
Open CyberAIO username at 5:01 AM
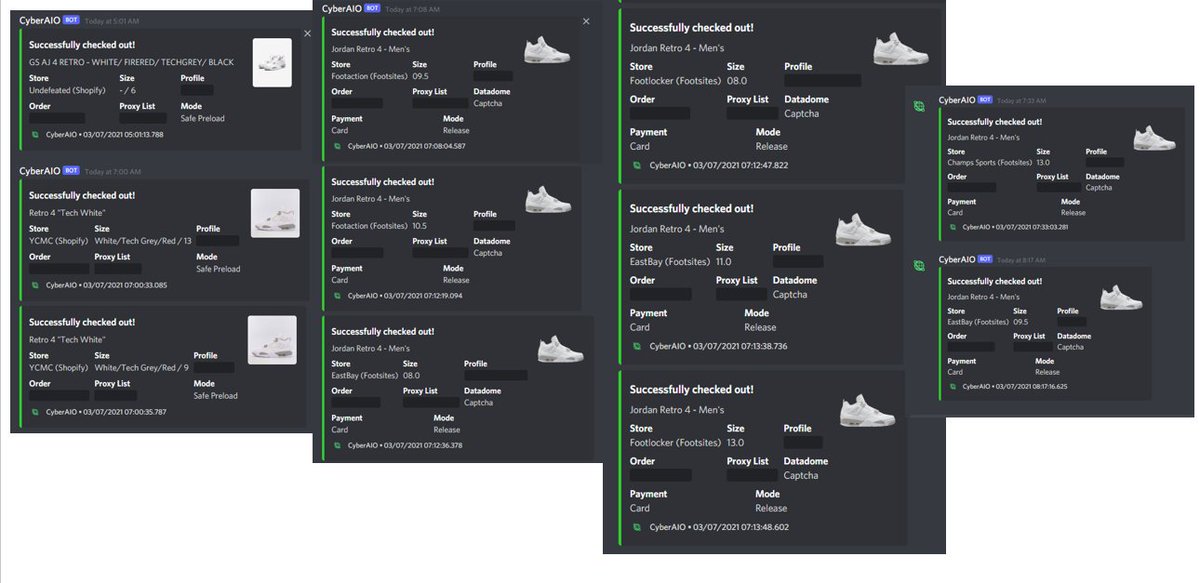41,19
